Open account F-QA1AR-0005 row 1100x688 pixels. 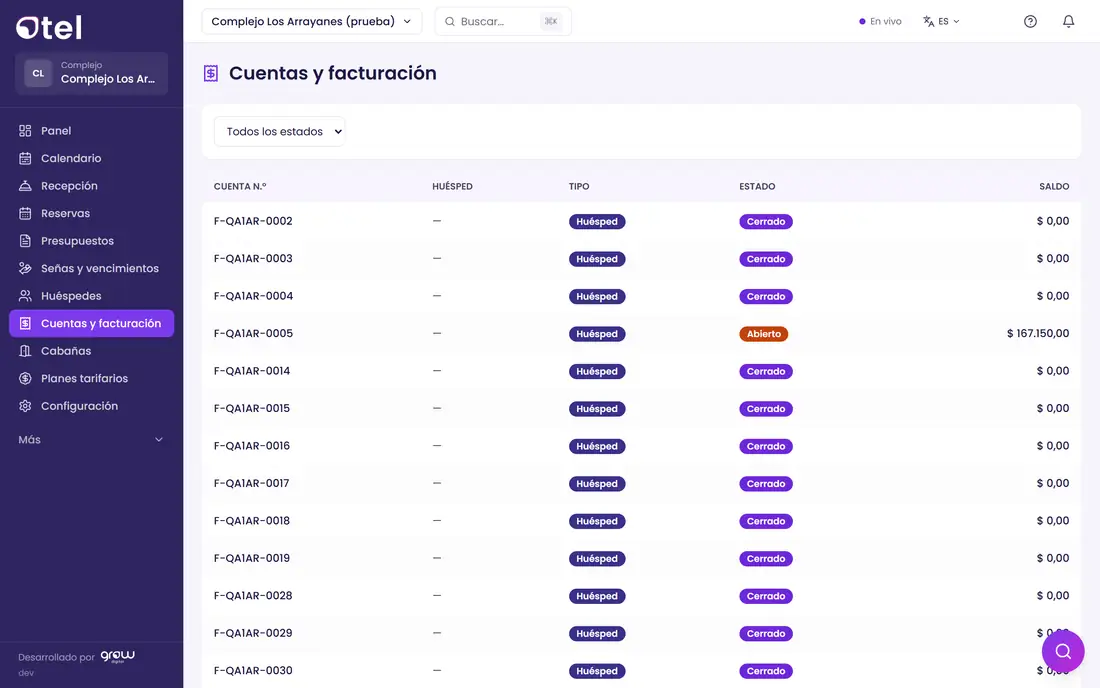click(x=641, y=333)
